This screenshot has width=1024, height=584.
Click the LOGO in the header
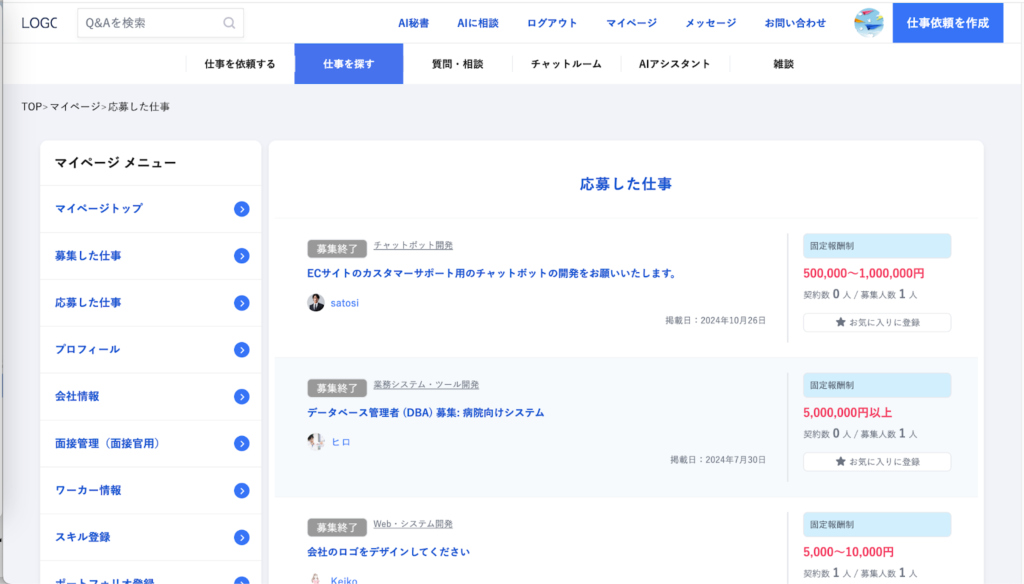(x=39, y=23)
